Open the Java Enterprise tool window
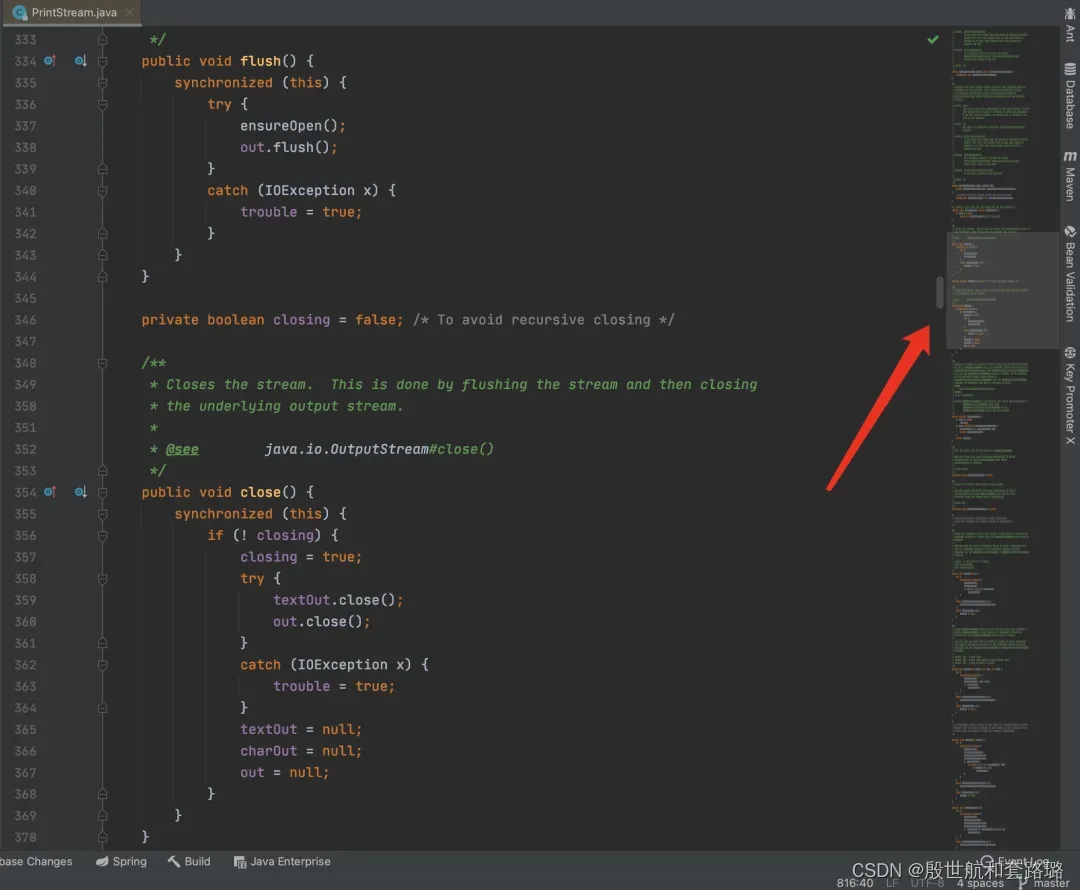 [282, 861]
